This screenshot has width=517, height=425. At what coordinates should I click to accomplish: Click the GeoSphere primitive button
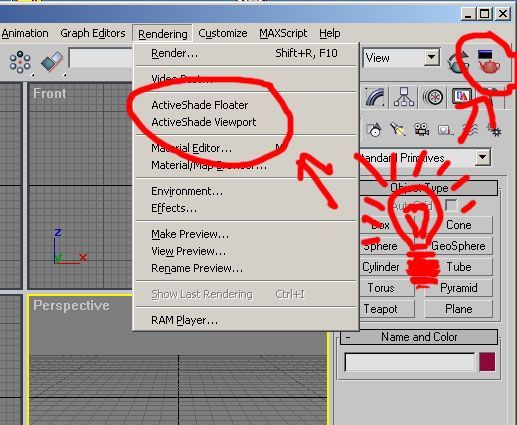[x=459, y=246]
